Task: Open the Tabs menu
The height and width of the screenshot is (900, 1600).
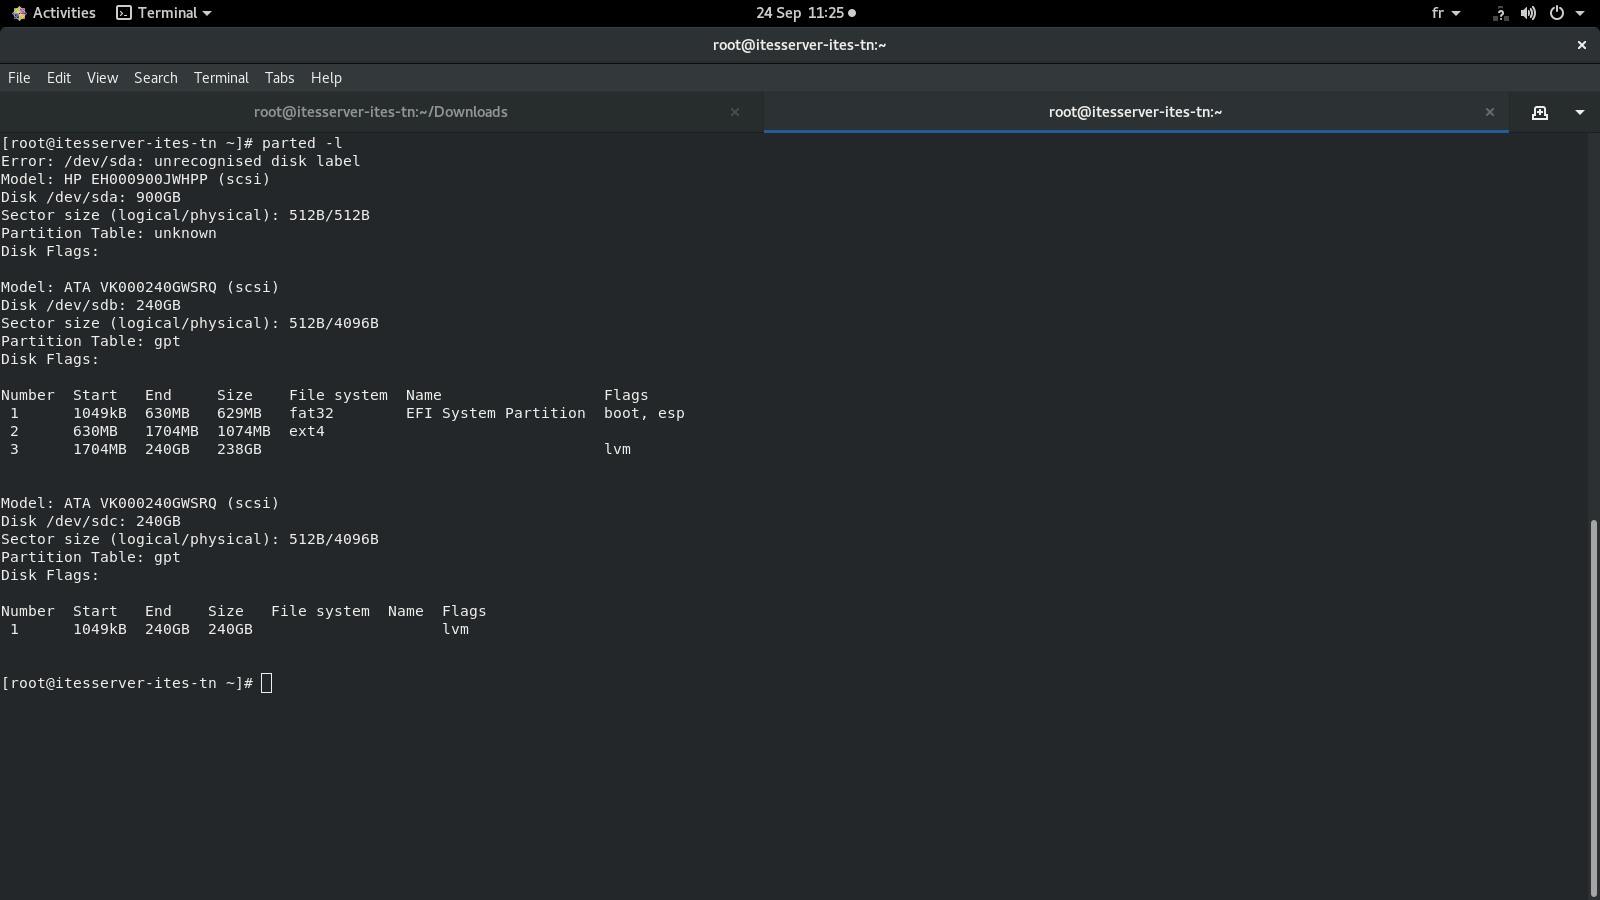Action: coord(279,78)
